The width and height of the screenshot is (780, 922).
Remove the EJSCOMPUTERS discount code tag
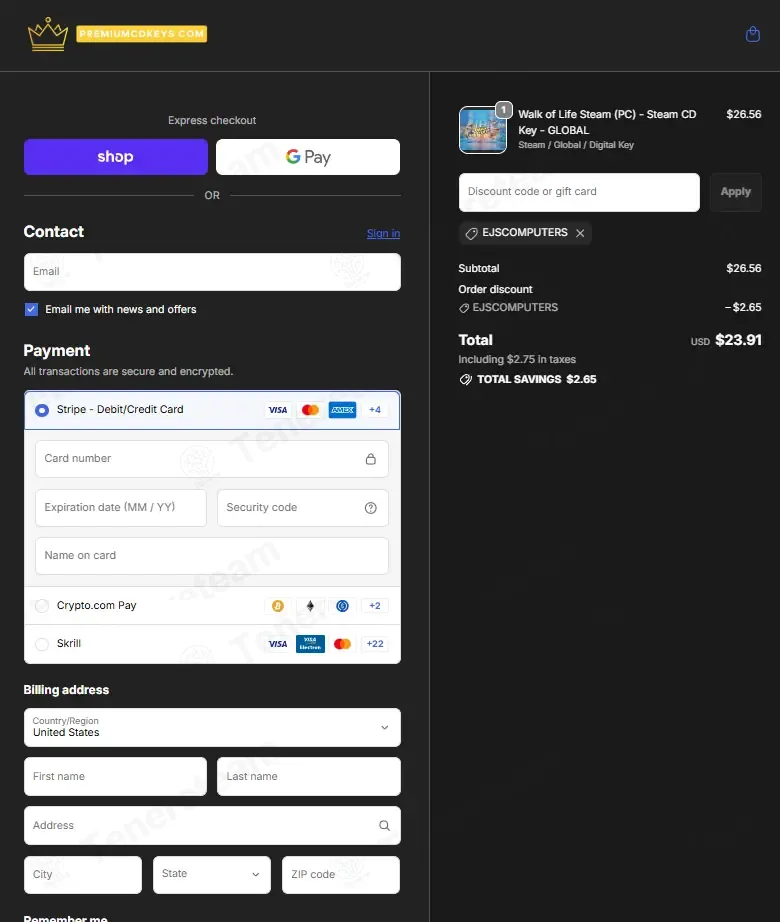point(580,233)
